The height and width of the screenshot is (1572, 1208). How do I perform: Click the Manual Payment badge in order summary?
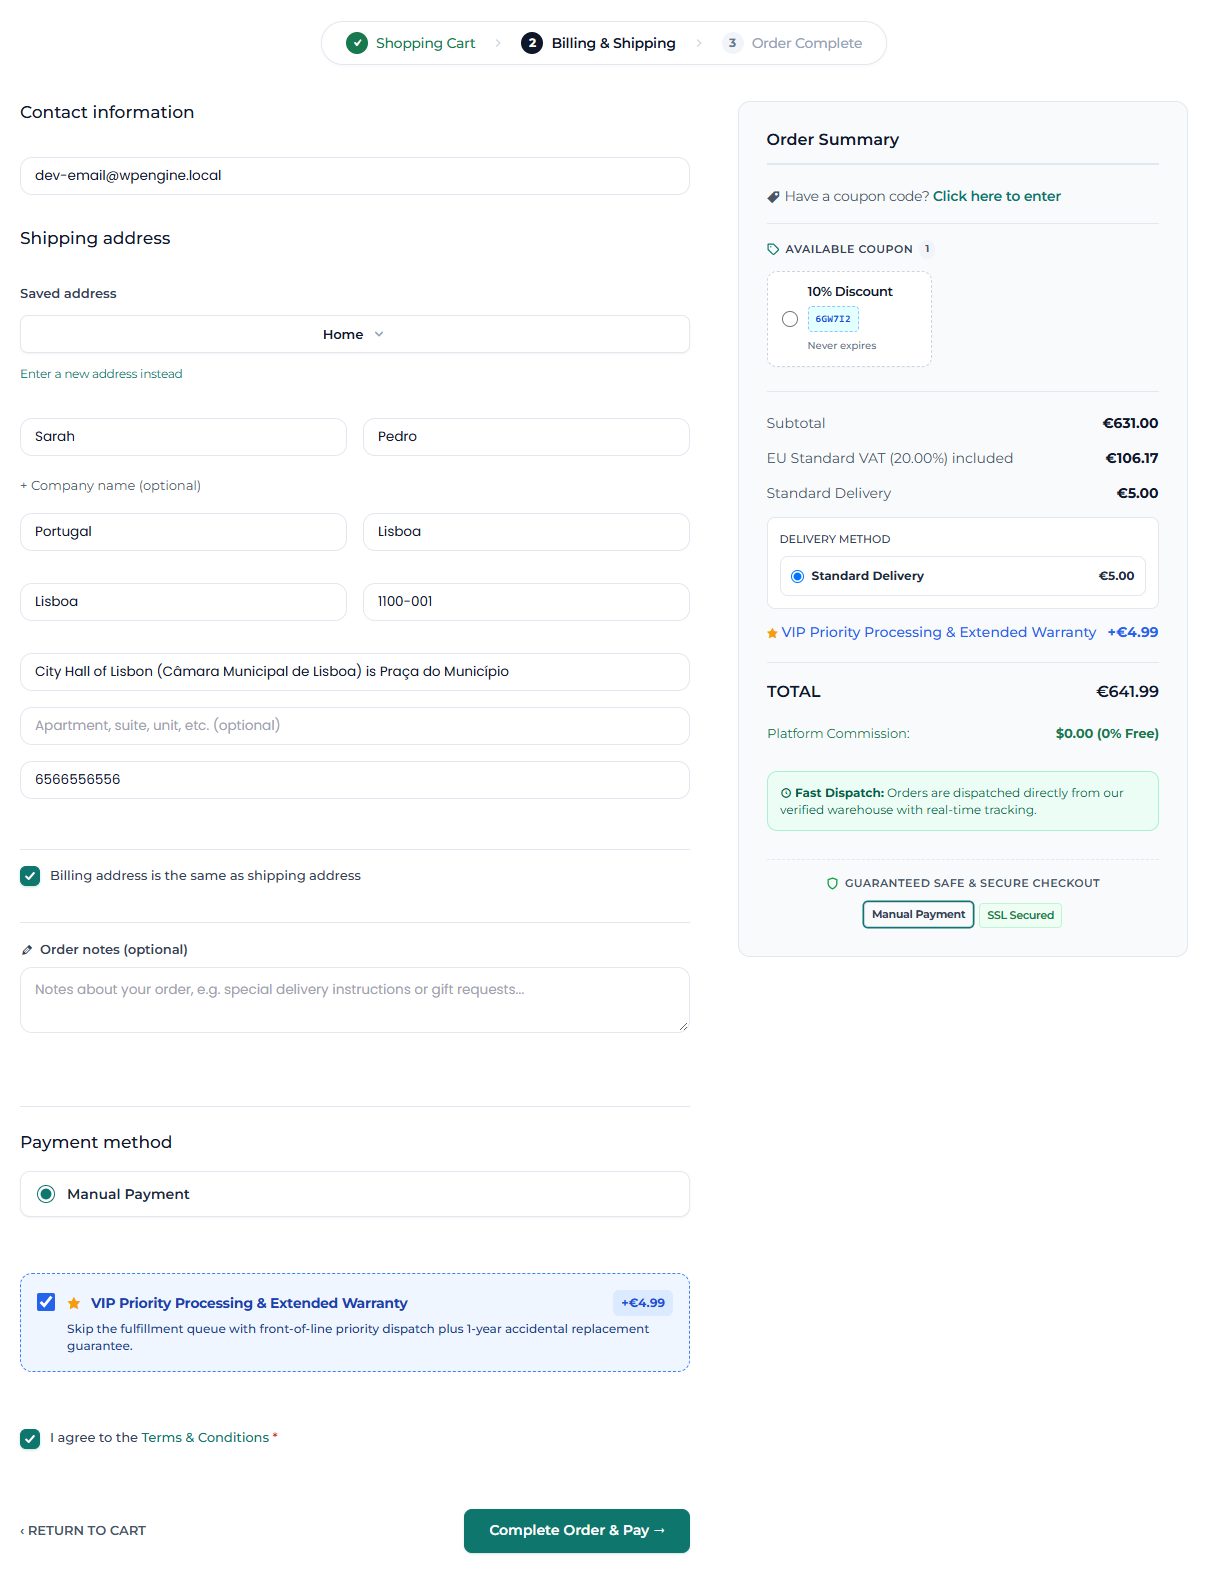[918, 915]
